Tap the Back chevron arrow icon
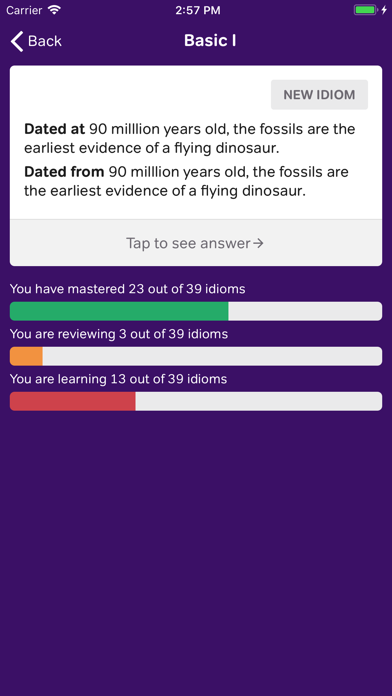 coord(17,41)
